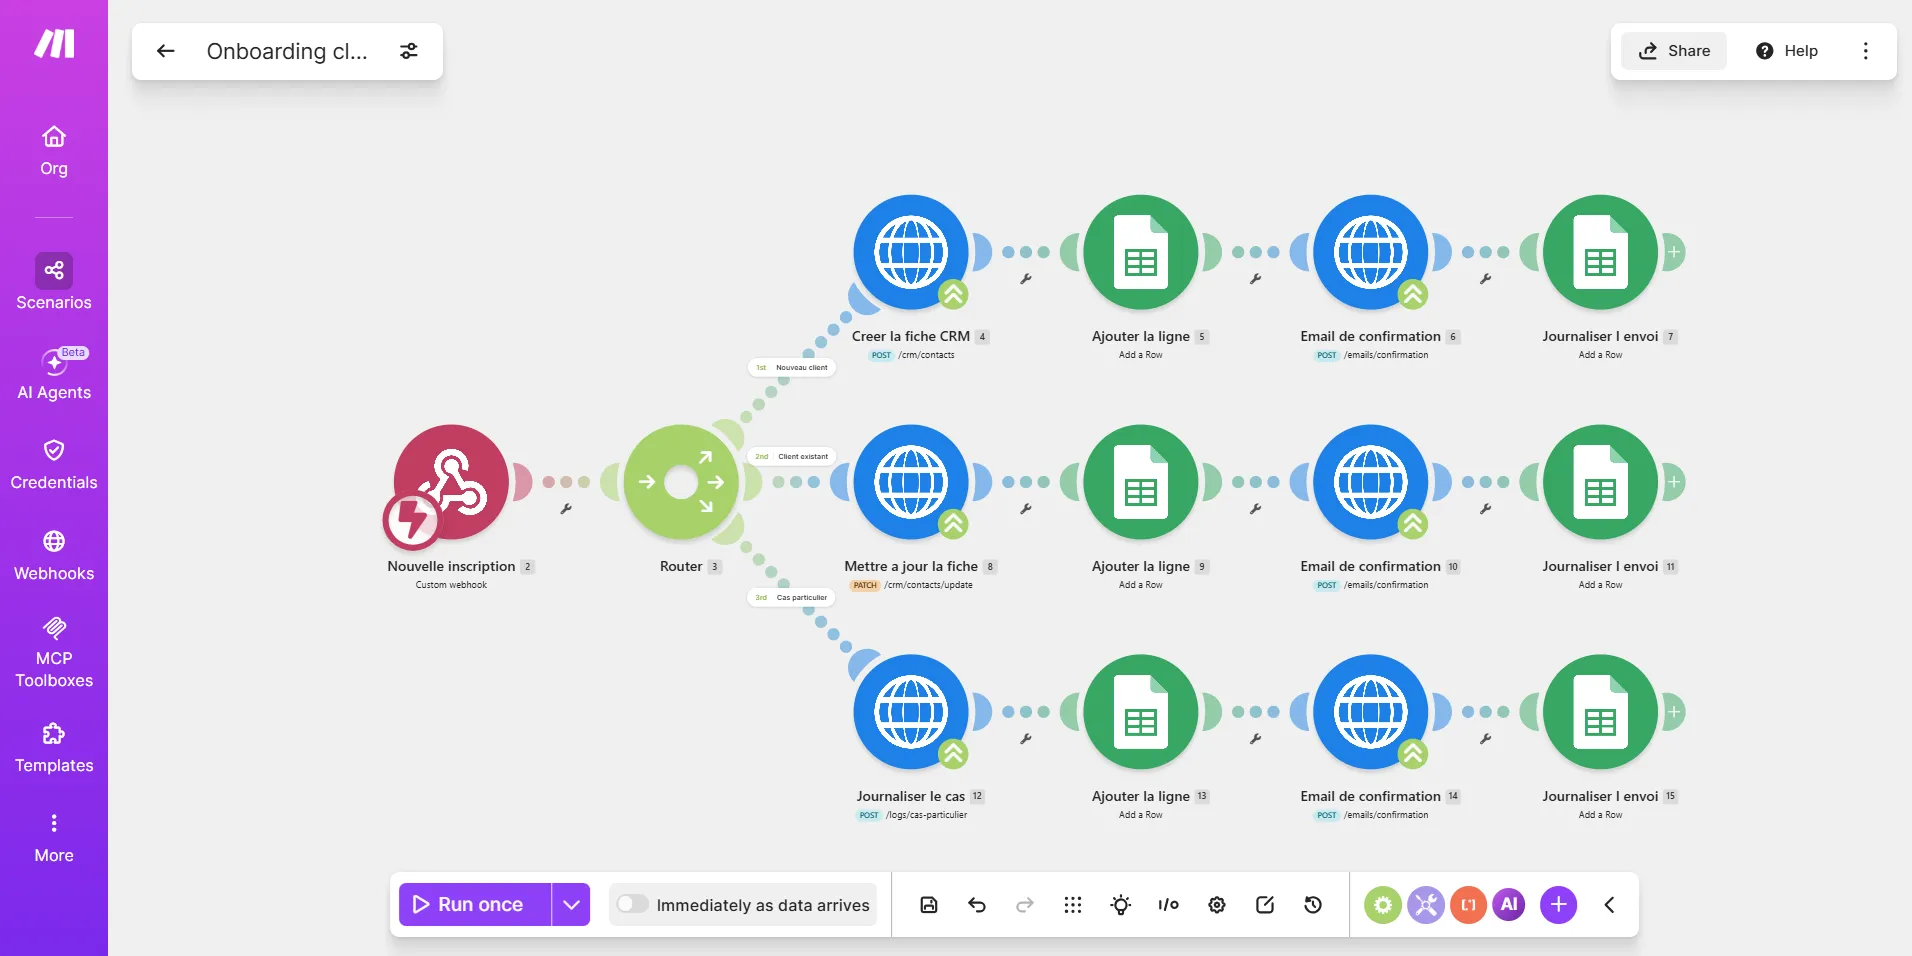
Task: Open MCP Toolboxes in sidebar
Action: click(x=54, y=653)
